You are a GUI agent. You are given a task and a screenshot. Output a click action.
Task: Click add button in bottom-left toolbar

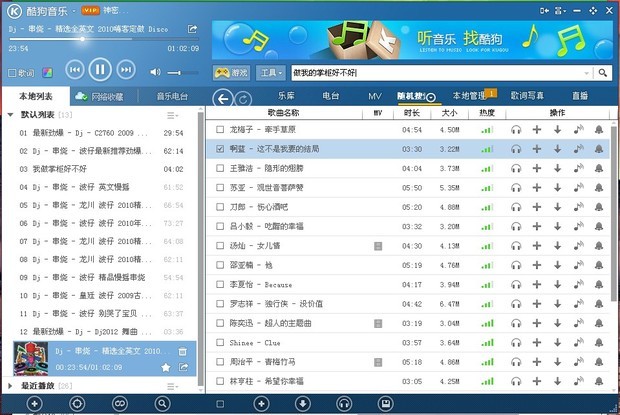point(35,404)
